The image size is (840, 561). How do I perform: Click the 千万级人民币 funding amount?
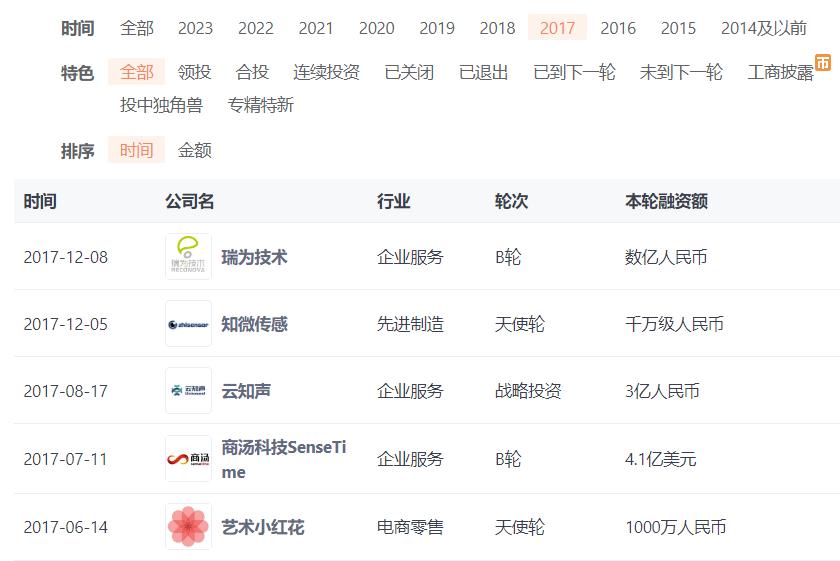tap(674, 324)
